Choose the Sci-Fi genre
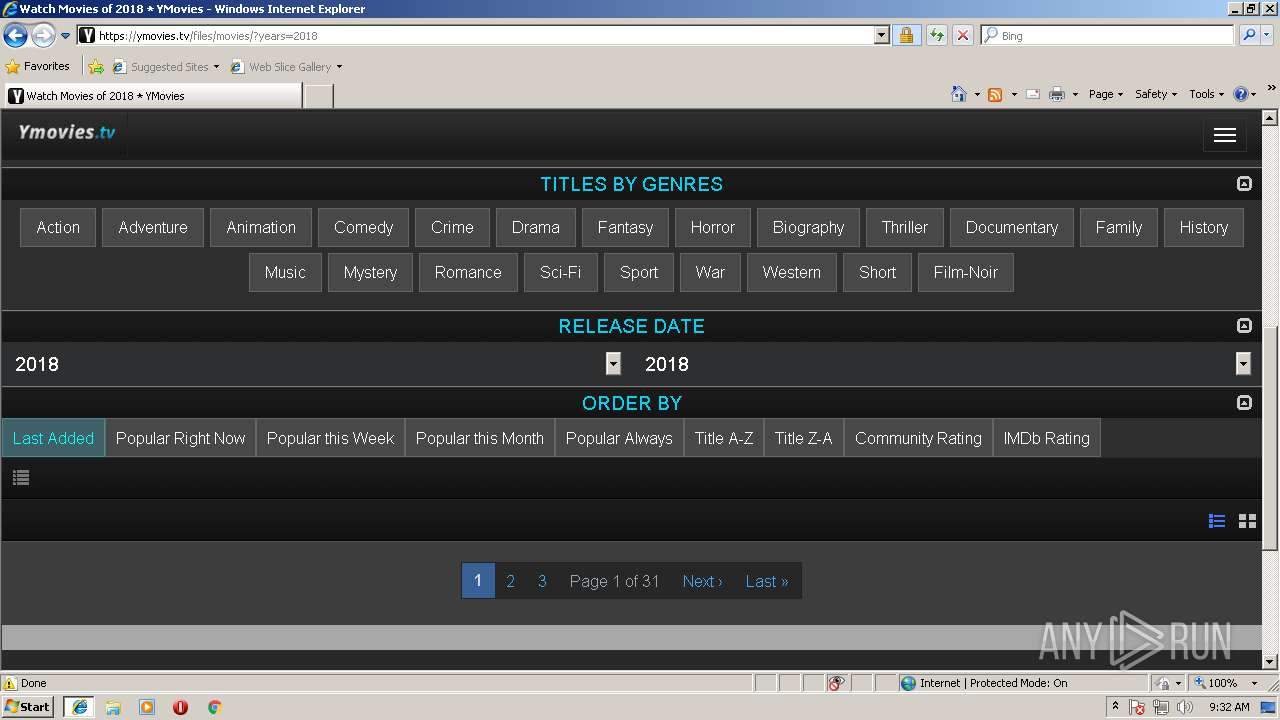Viewport: 1280px width, 720px height. point(561,272)
